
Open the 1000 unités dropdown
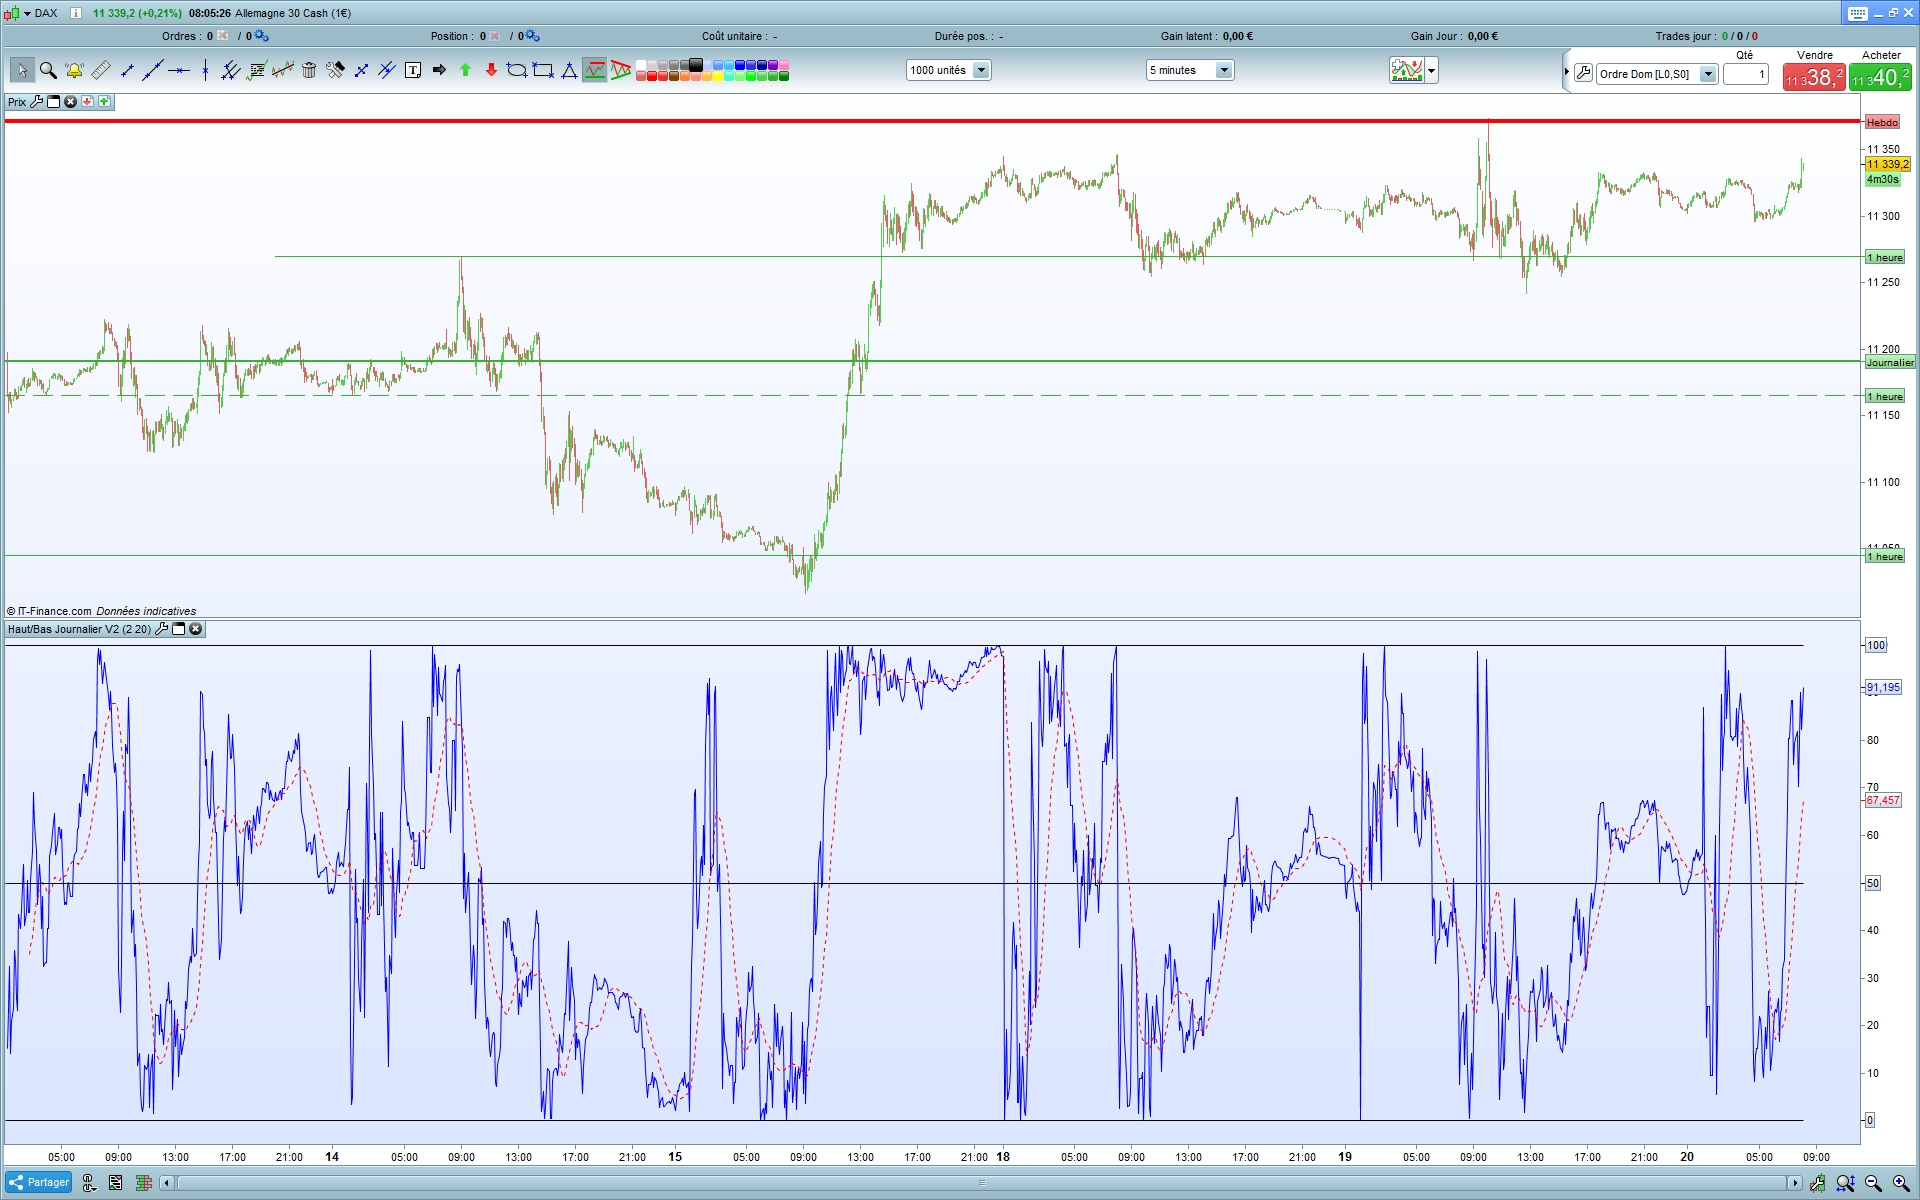point(981,70)
